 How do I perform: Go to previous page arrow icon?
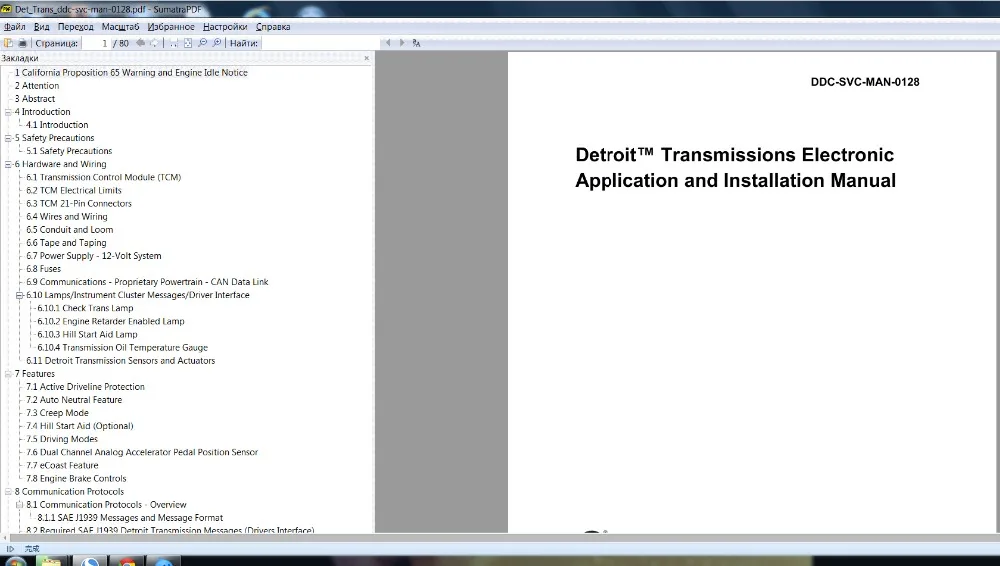[x=140, y=43]
